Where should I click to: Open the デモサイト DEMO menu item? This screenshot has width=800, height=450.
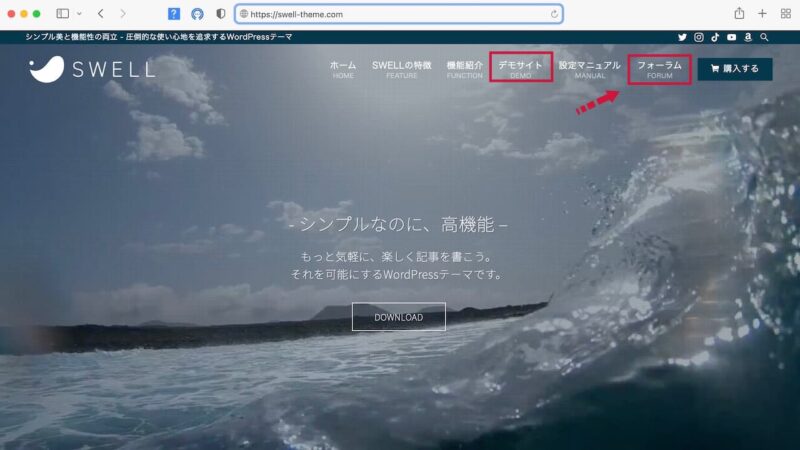click(x=520, y=69)
